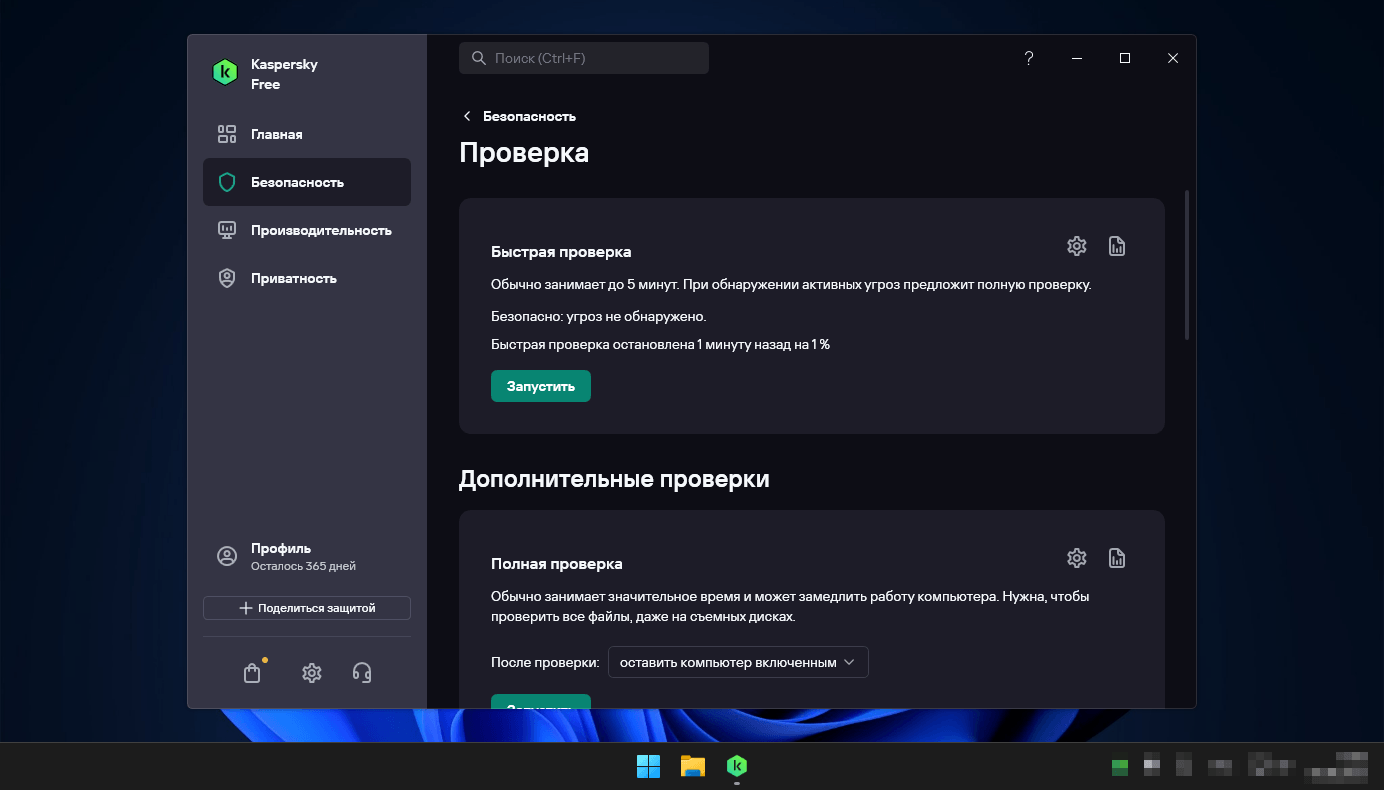Open Windows Start menu
The image size is (1384, 790).
click(648, 766)
